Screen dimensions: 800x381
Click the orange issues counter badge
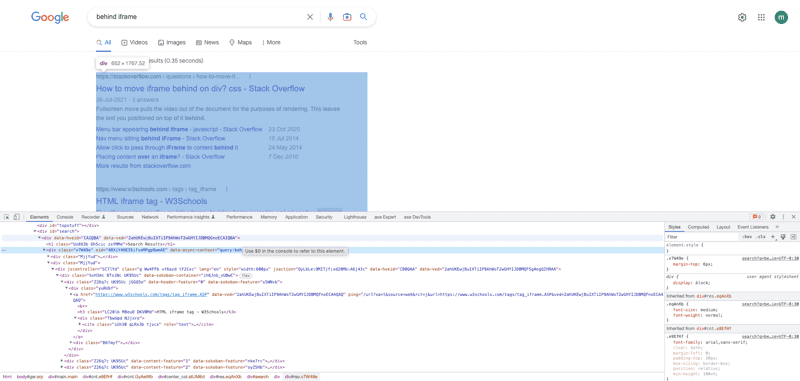coord(756,217)
